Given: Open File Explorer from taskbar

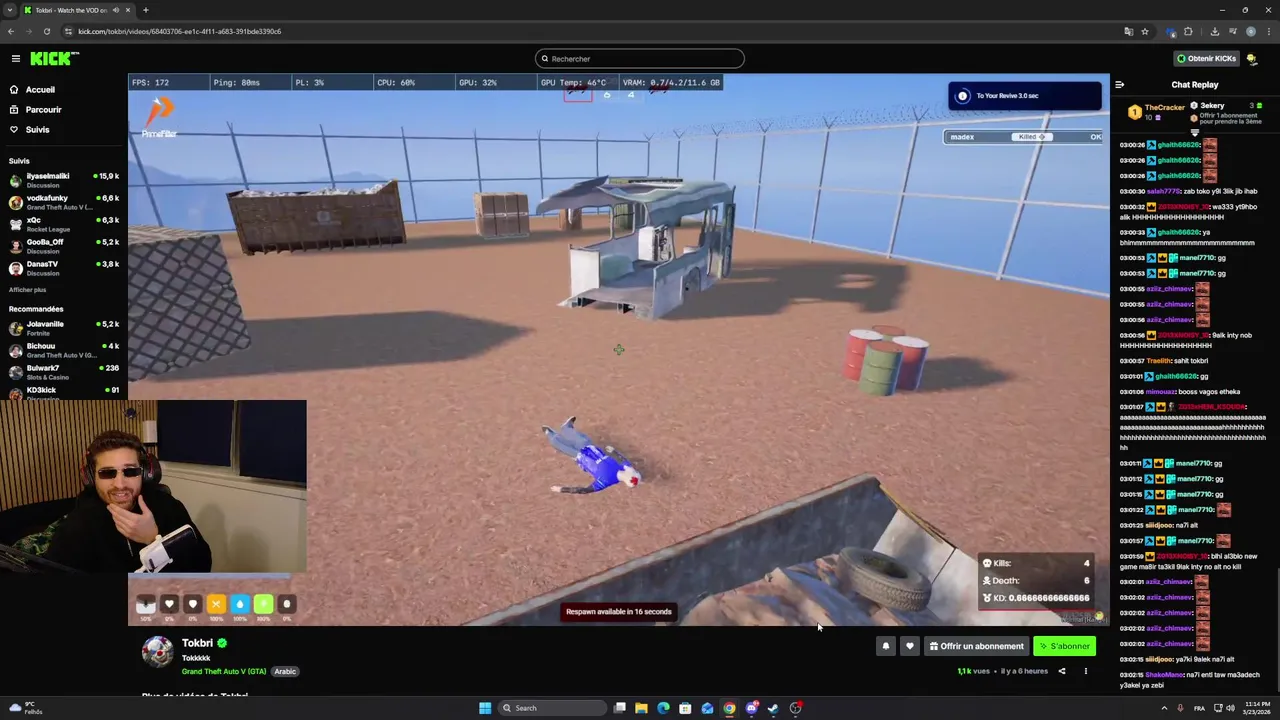Looking at the screenshot, I should (x=641, y=708).
